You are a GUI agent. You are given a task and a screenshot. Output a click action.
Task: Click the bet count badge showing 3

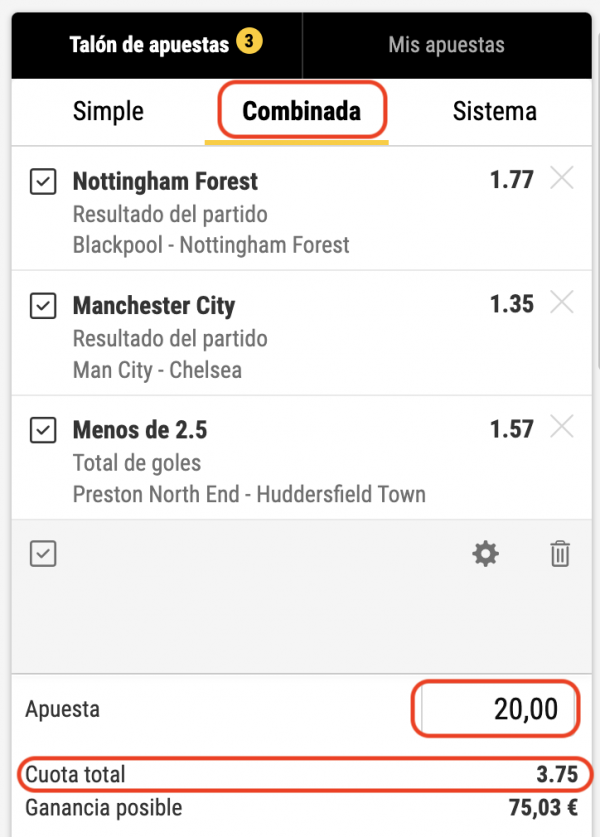pyautogui.click(x=249, y=43)
